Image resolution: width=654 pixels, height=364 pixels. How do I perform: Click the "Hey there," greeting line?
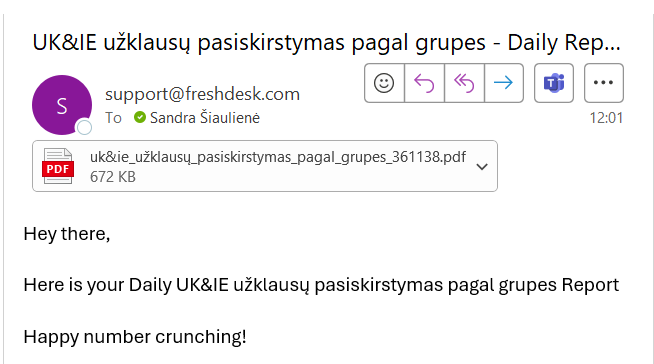67,234
